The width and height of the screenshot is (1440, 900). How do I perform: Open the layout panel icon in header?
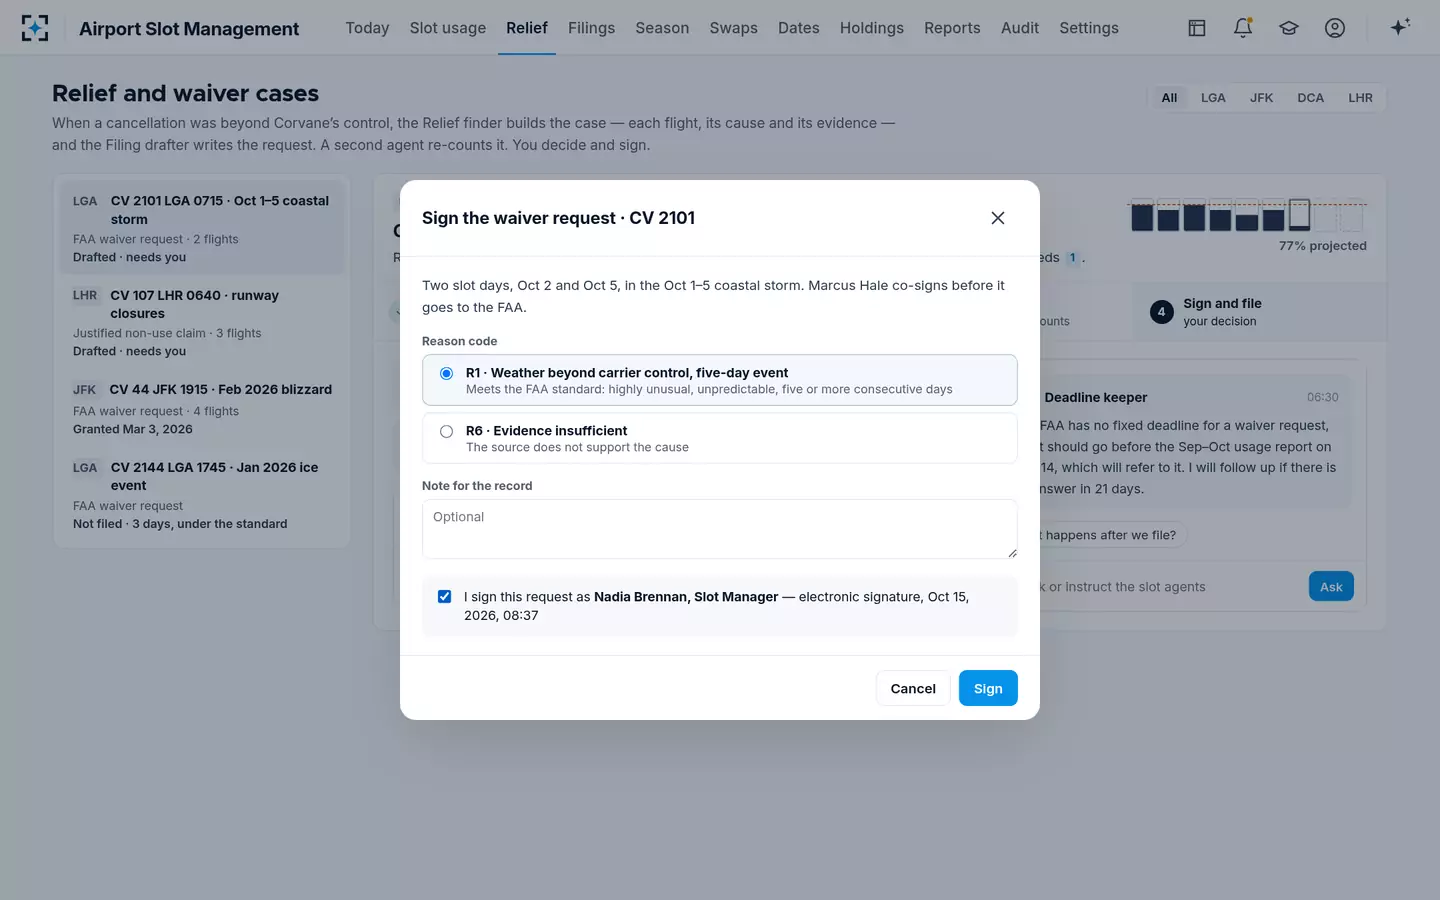point(1197,28)
